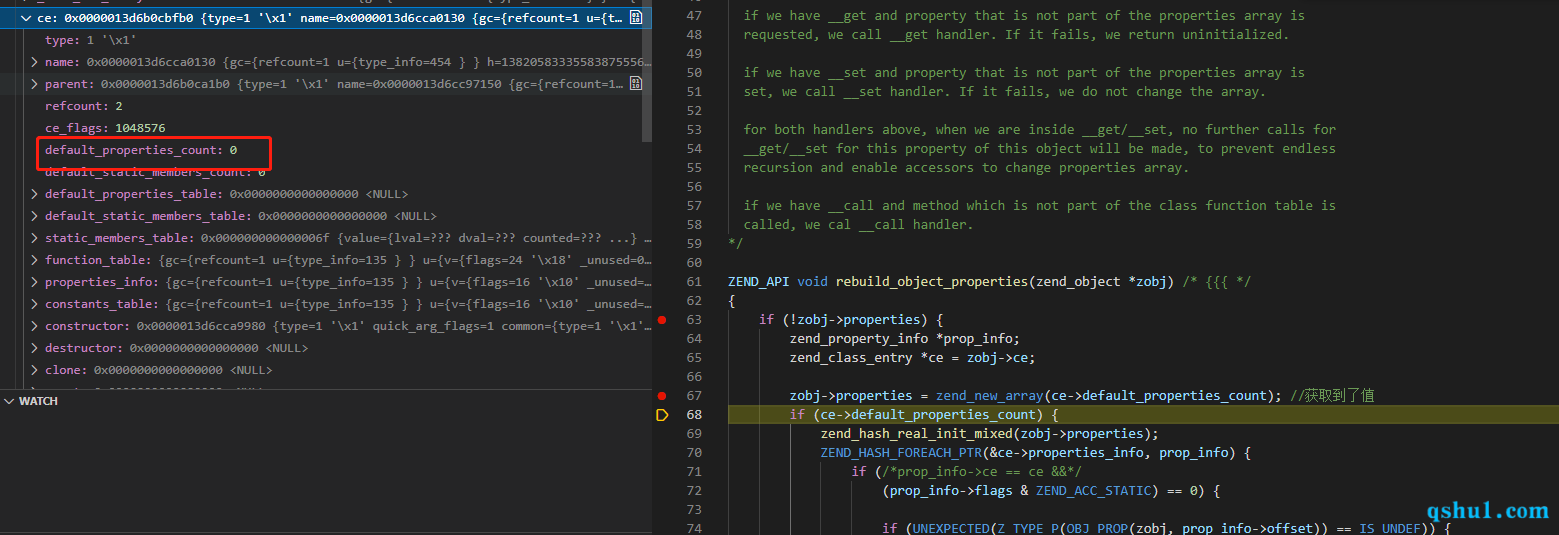Open binary data view on ce row
This screenshot has height=535, width=1559.
click(x=635, y=18)
